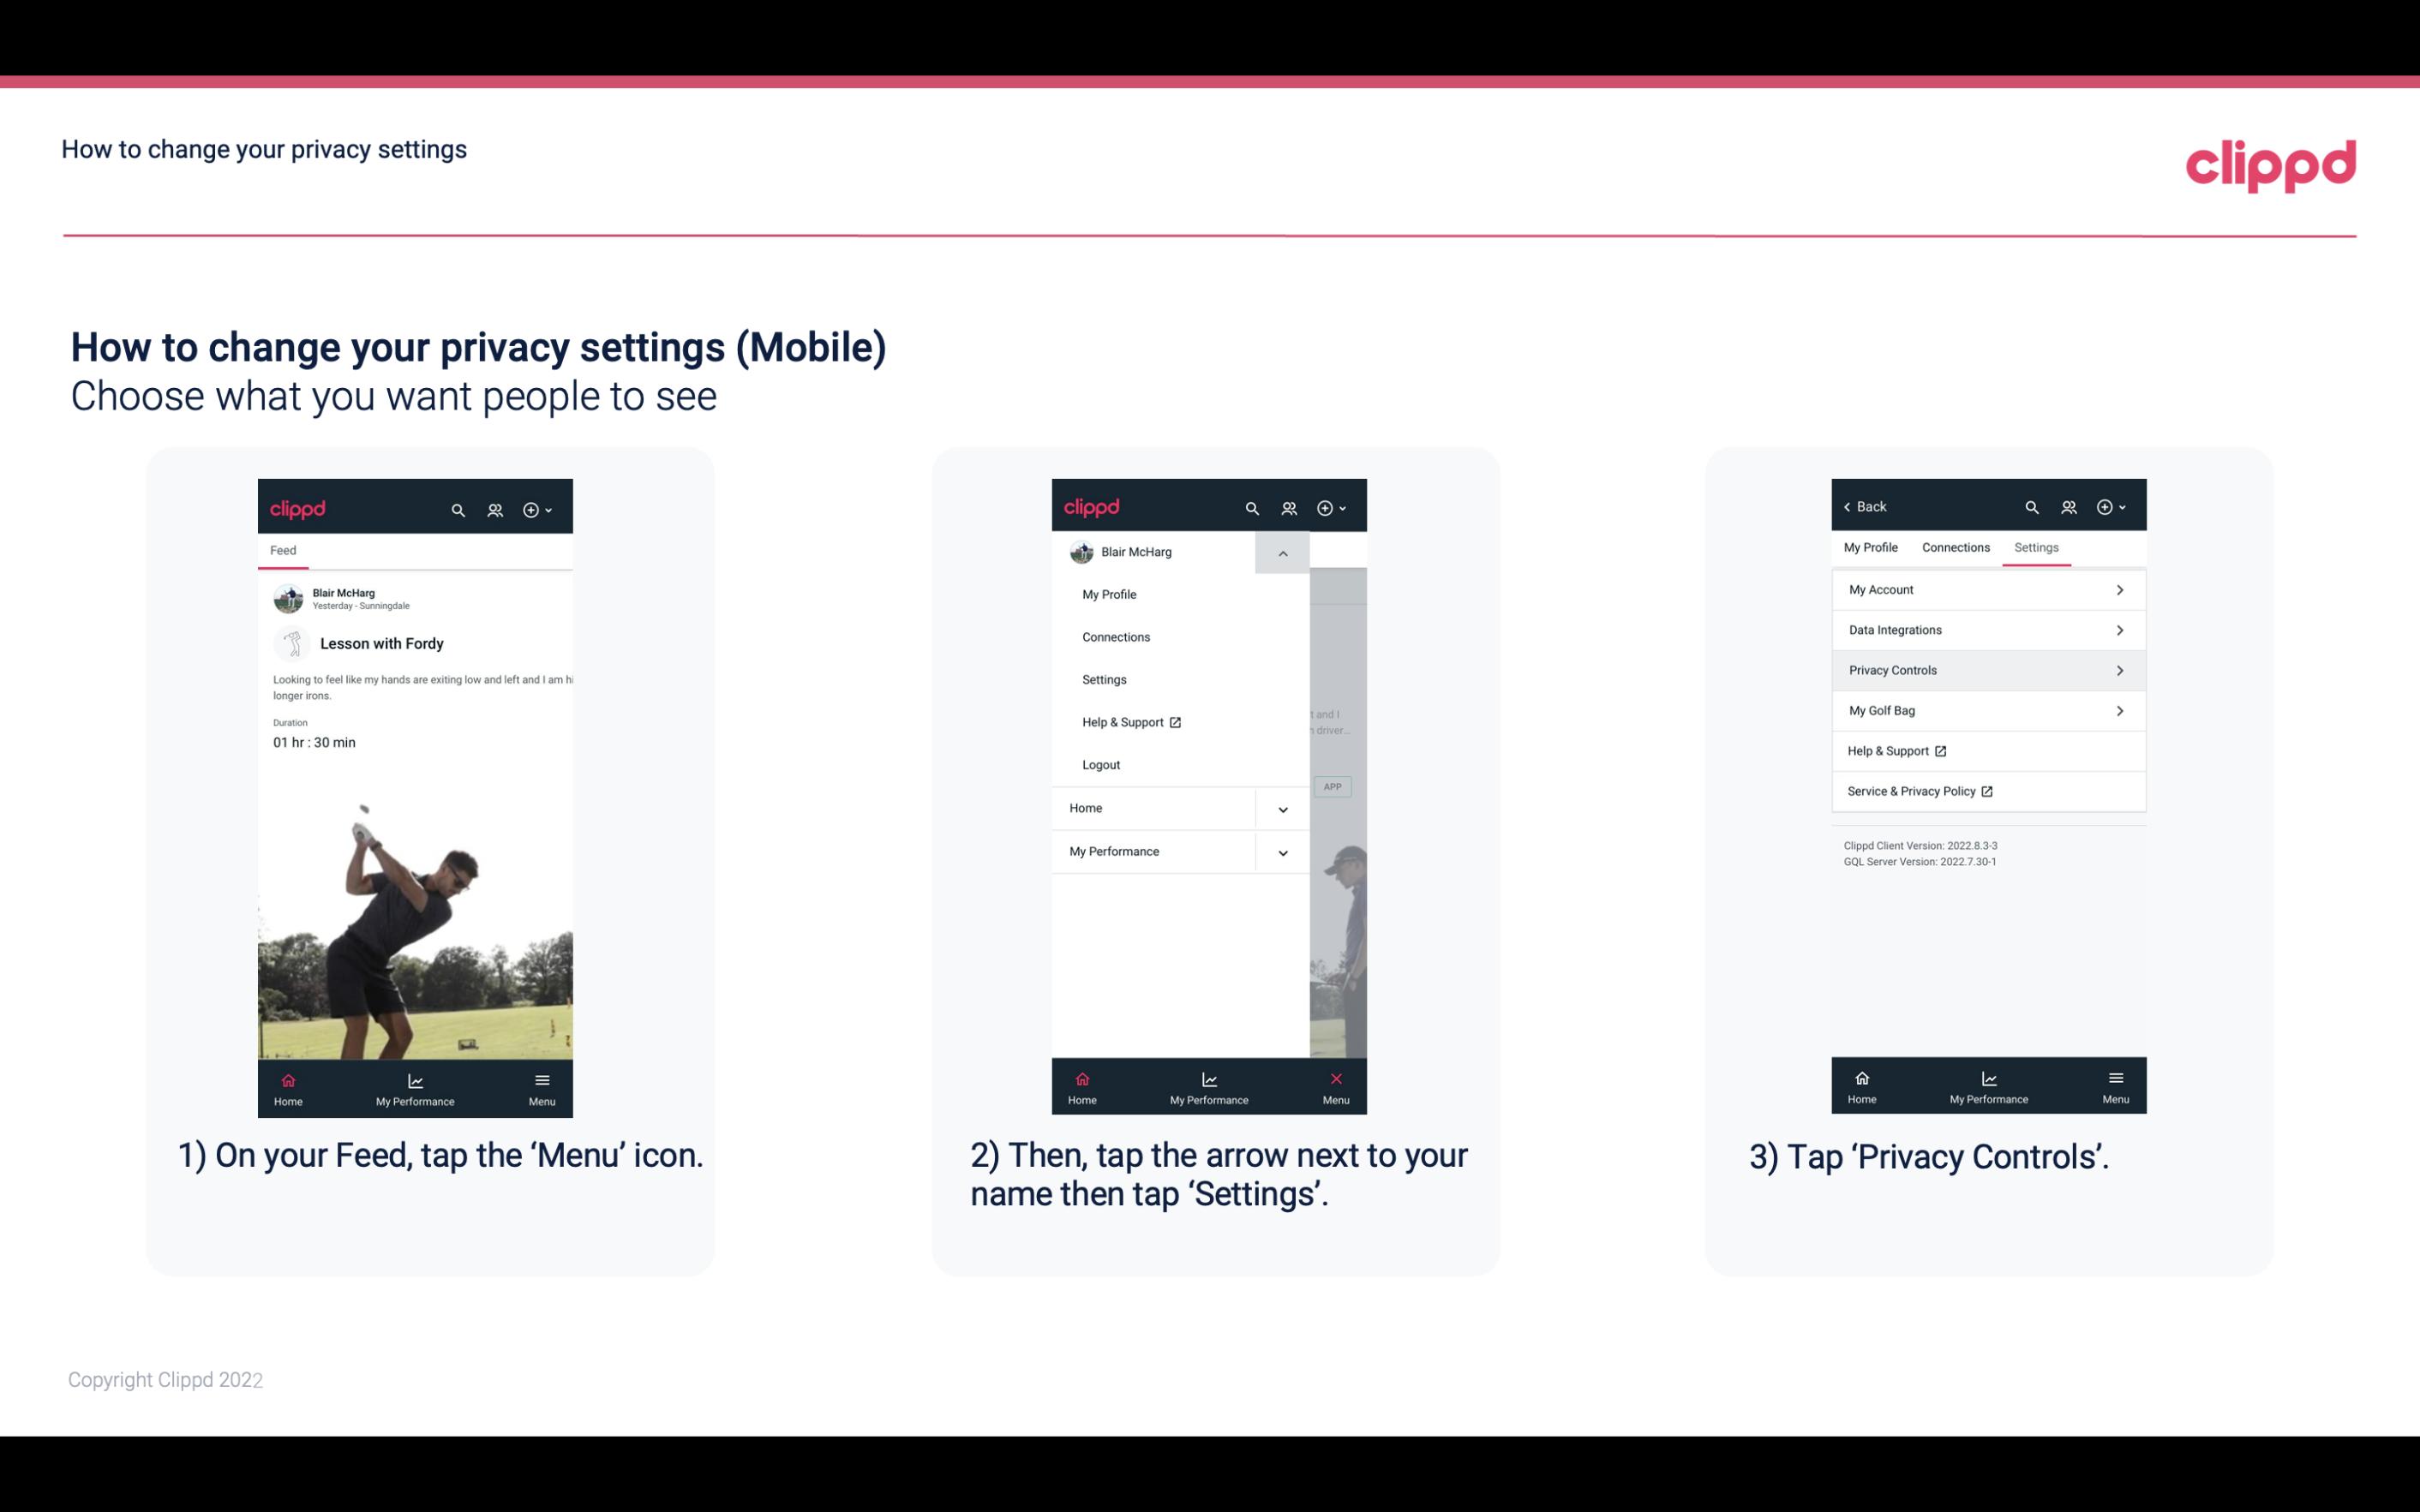Image resolution: width=2420 pixels, height=1512 pixels.
Task: Select the My Profile tab
Action: (x=1872, y=547)
